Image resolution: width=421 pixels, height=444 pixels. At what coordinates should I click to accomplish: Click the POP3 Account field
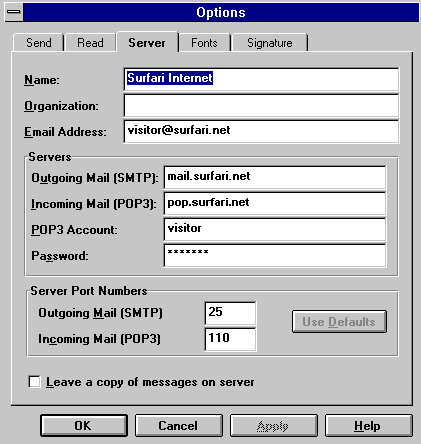click(x=275, y=229)
